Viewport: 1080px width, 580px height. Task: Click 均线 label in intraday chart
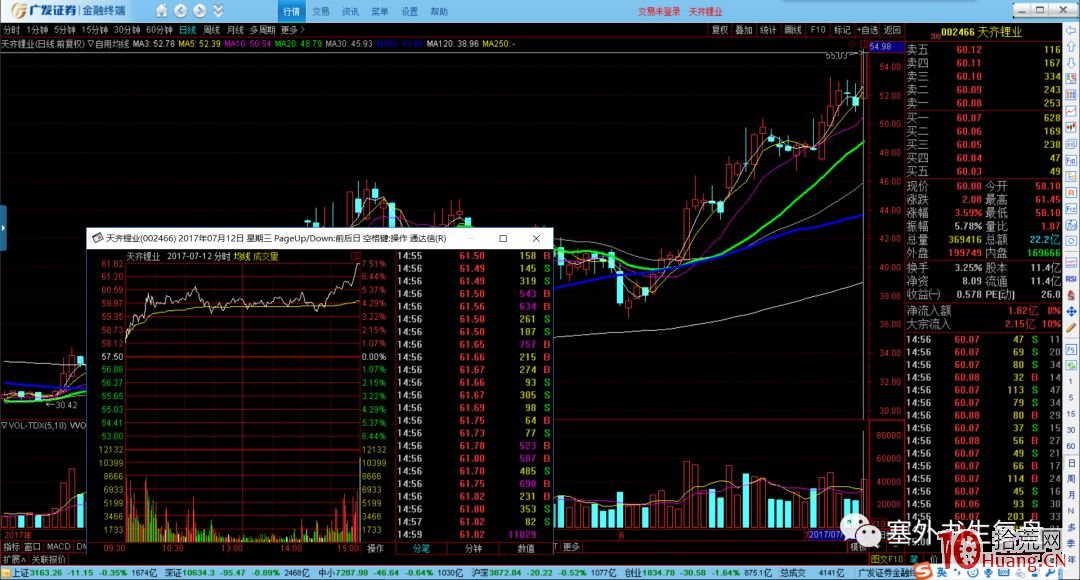[241, 256]
